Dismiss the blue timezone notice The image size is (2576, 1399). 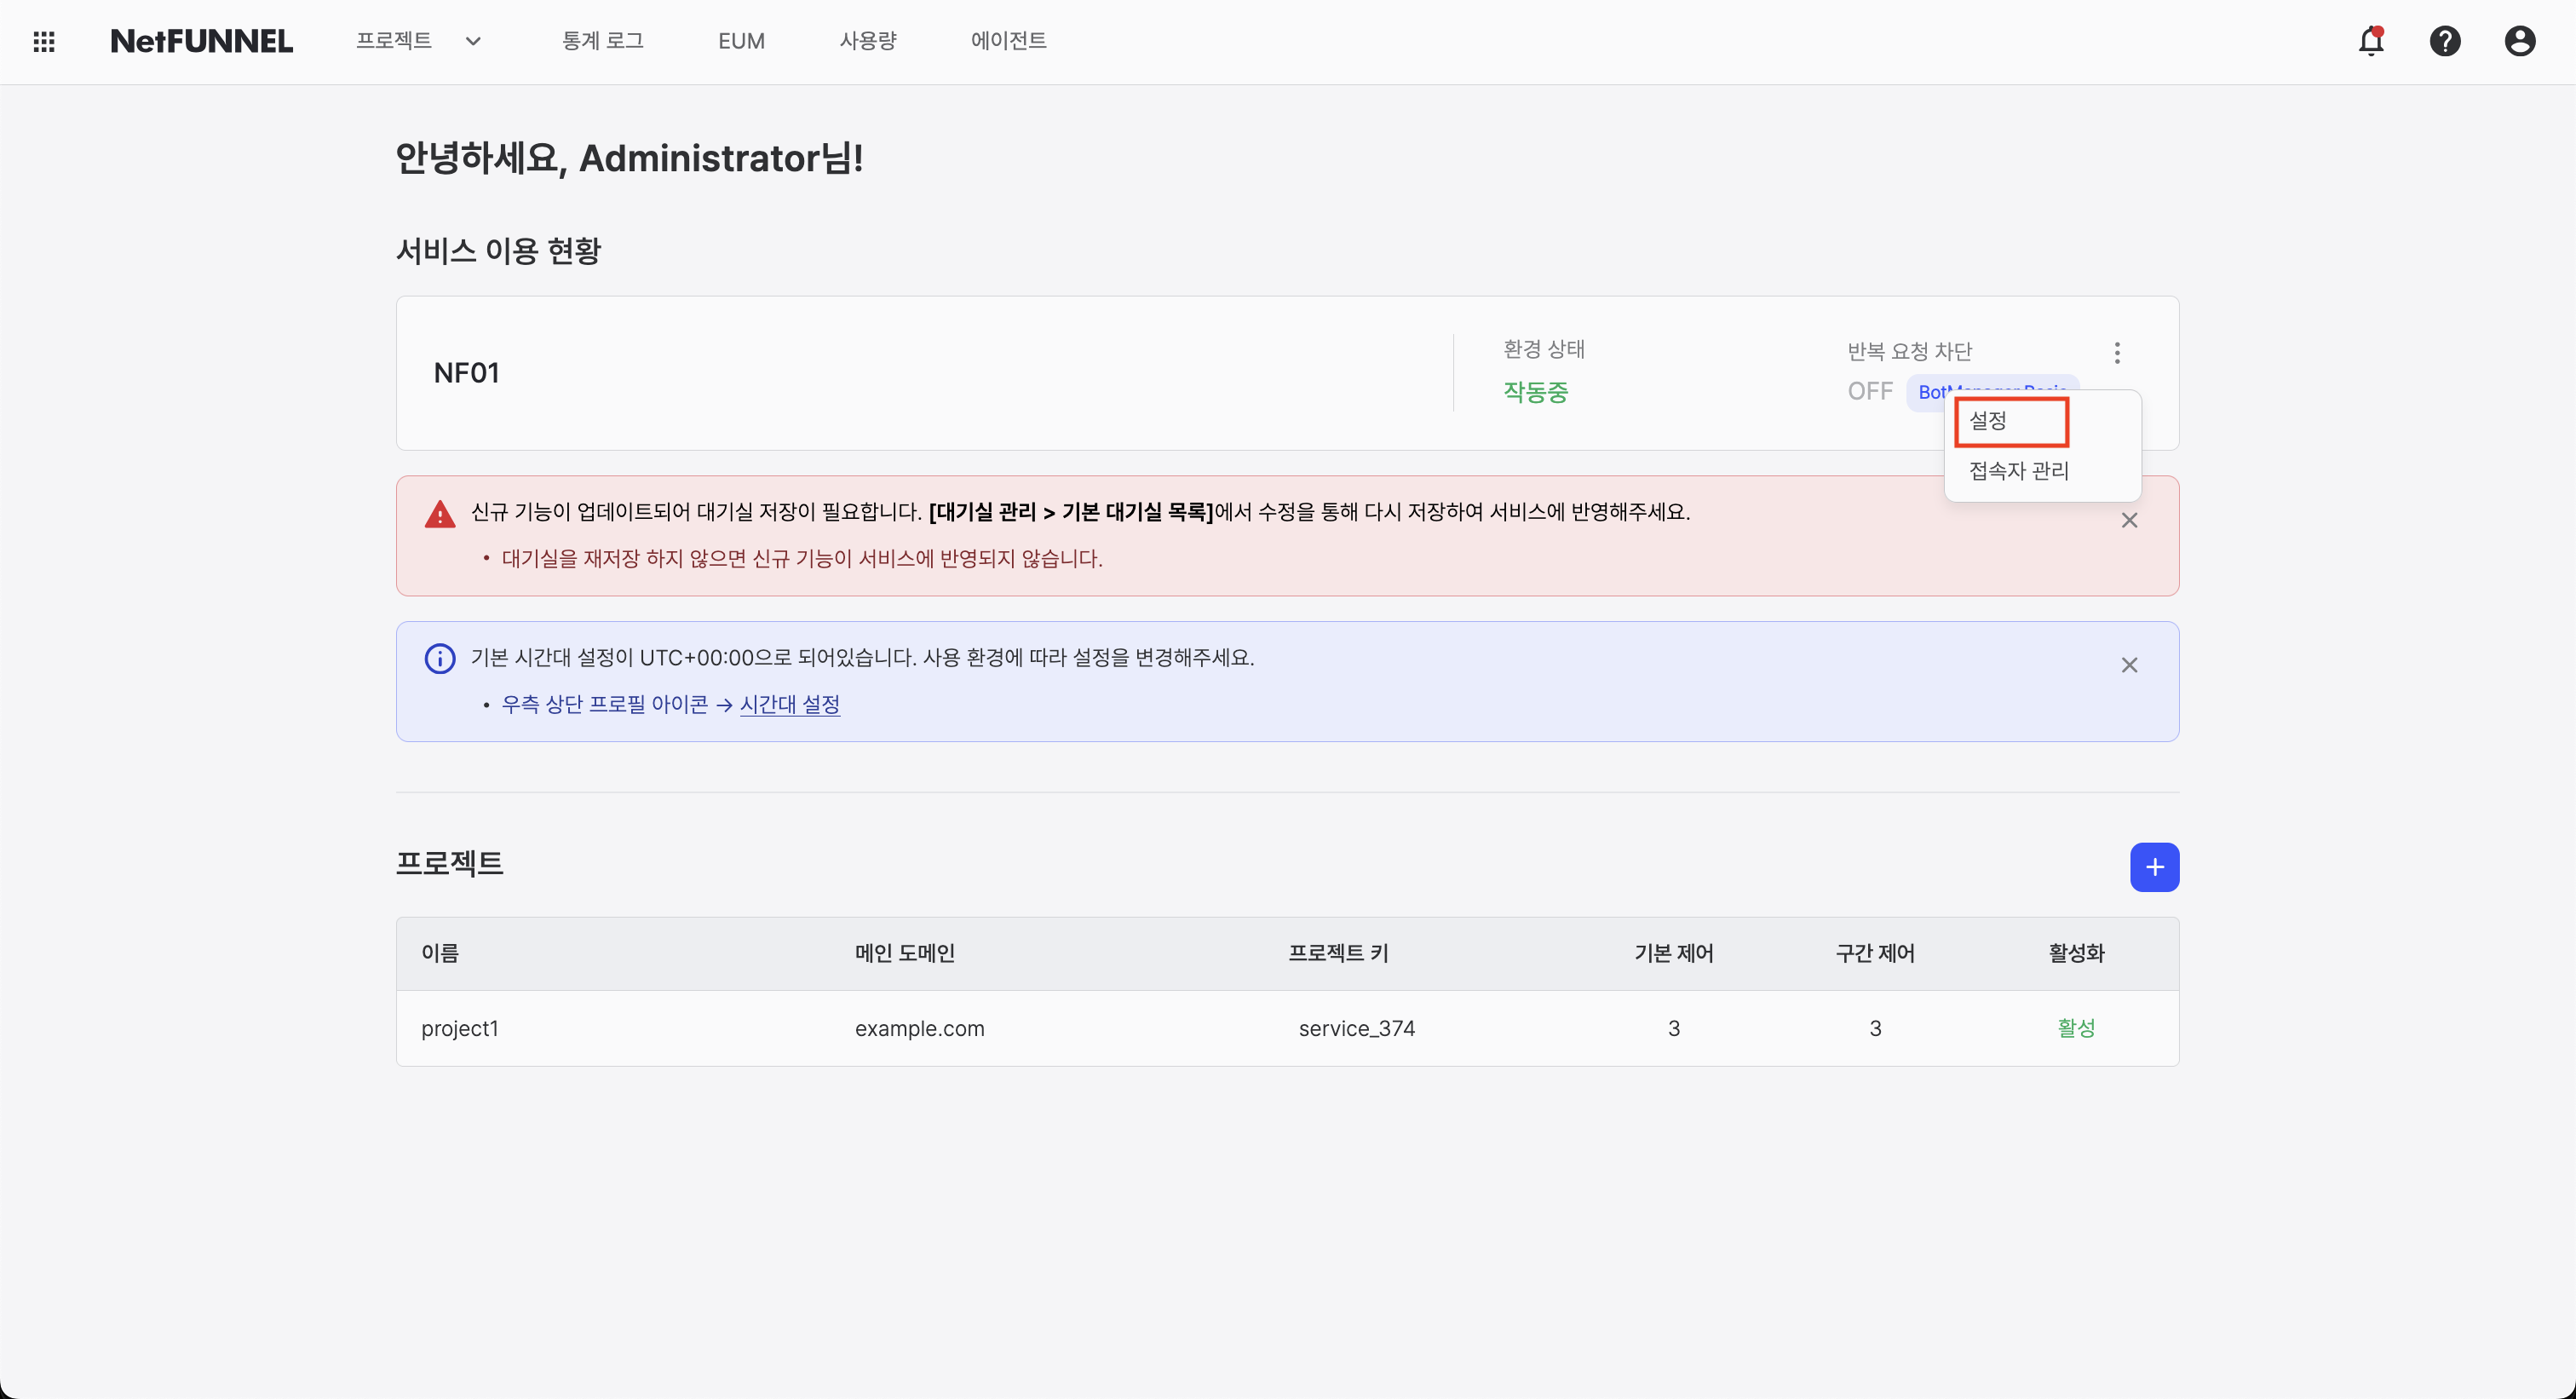2129,665
